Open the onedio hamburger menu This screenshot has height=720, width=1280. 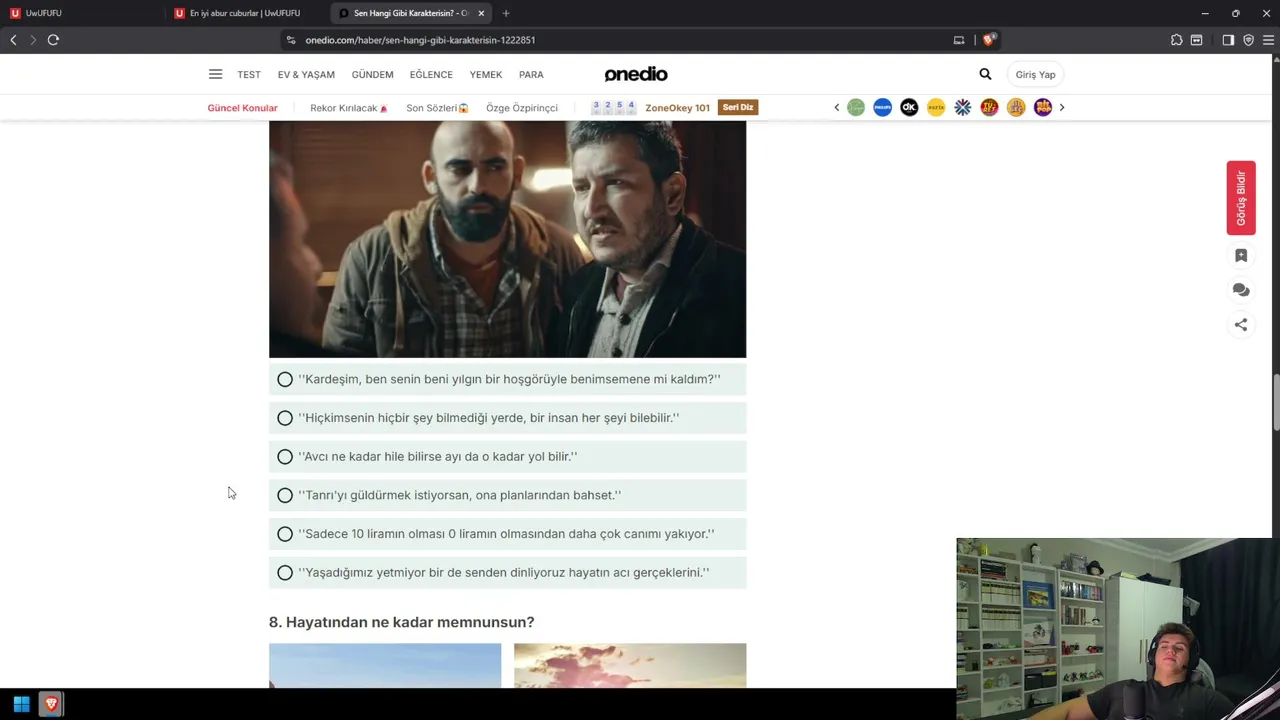pos(215,74)
